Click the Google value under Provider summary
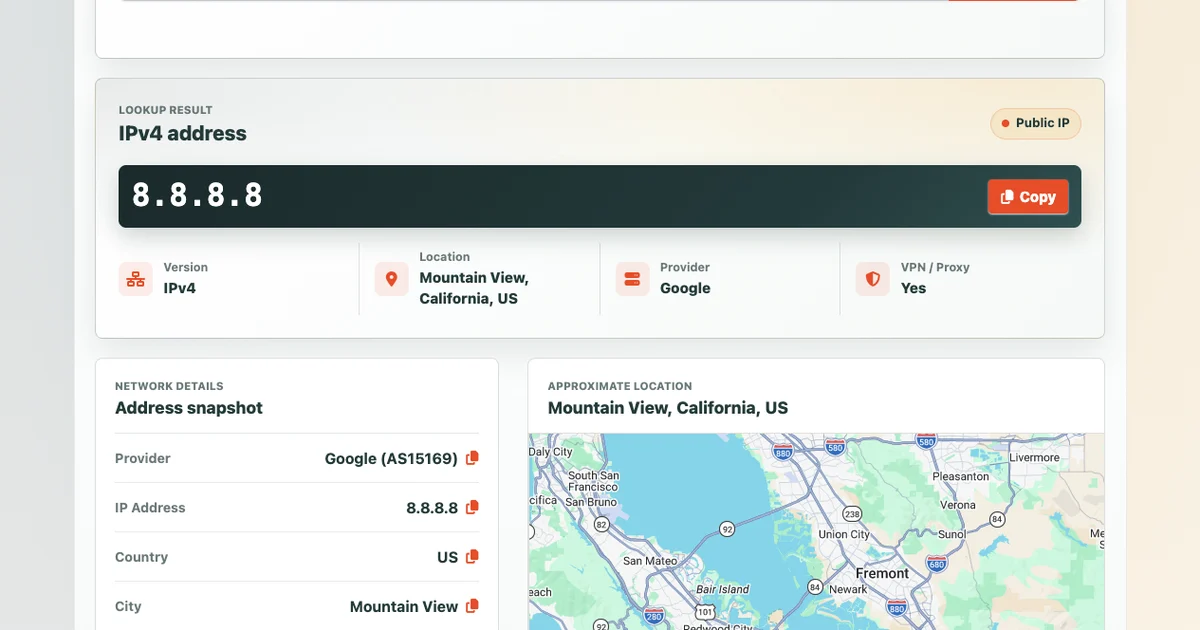The height and width of the screenshot is (630, 1200). tap(685, 288)
